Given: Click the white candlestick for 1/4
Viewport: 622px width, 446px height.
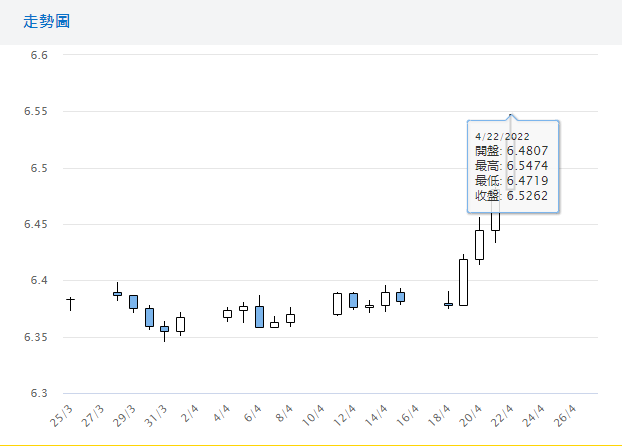Looking at the screenshot, I should pos(180,324).
